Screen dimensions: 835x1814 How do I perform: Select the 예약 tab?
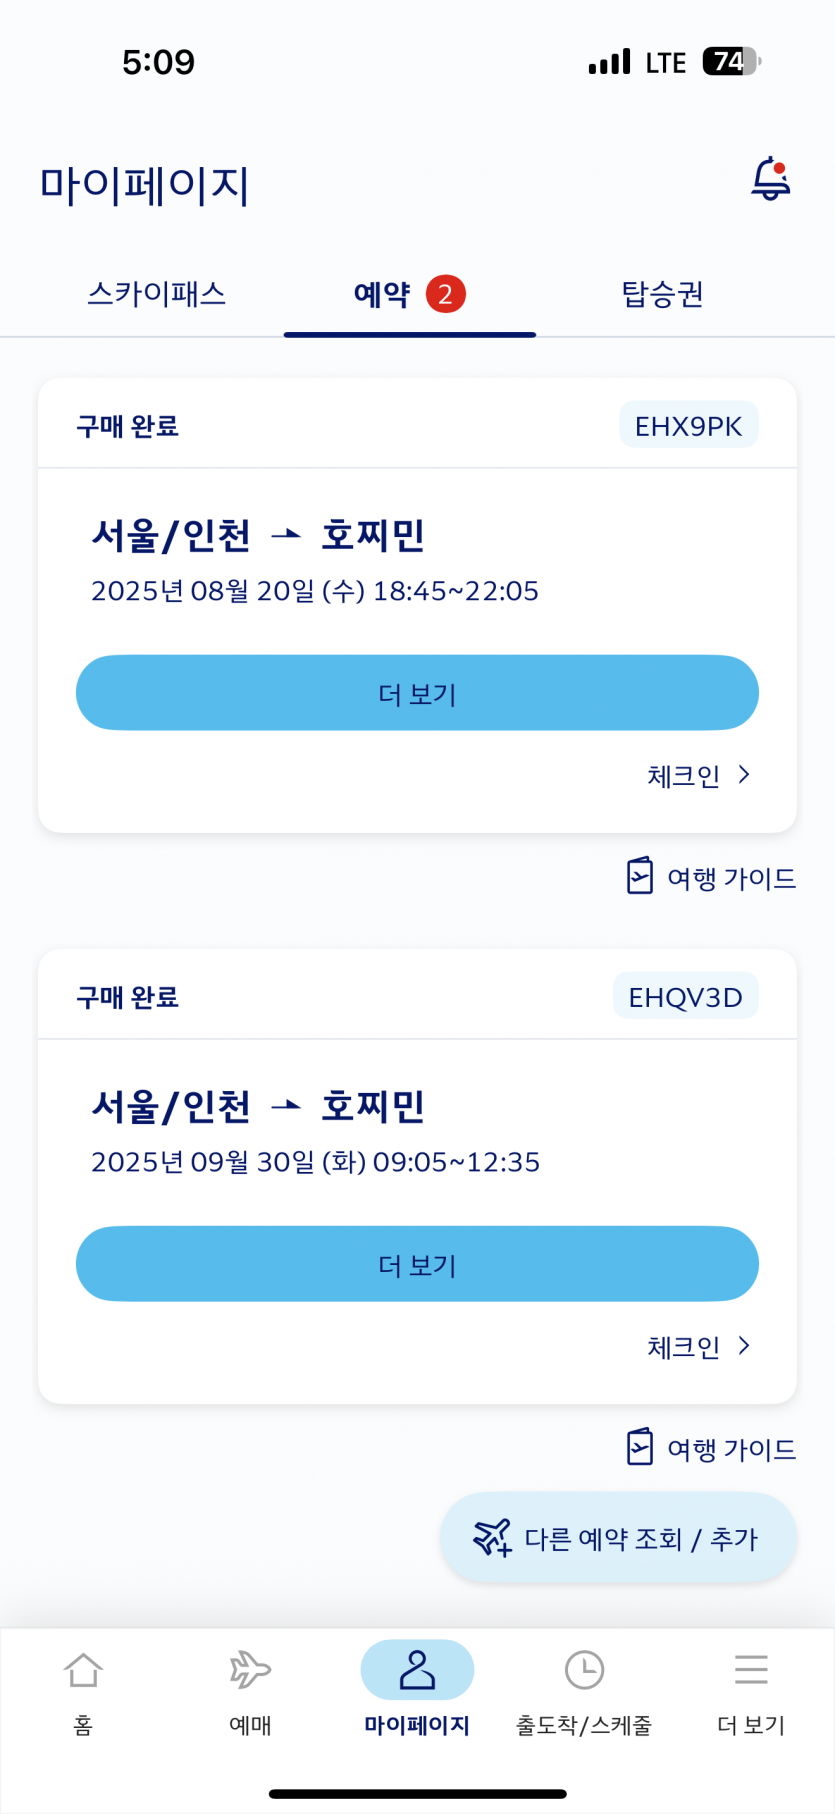[x=382, y=294]
